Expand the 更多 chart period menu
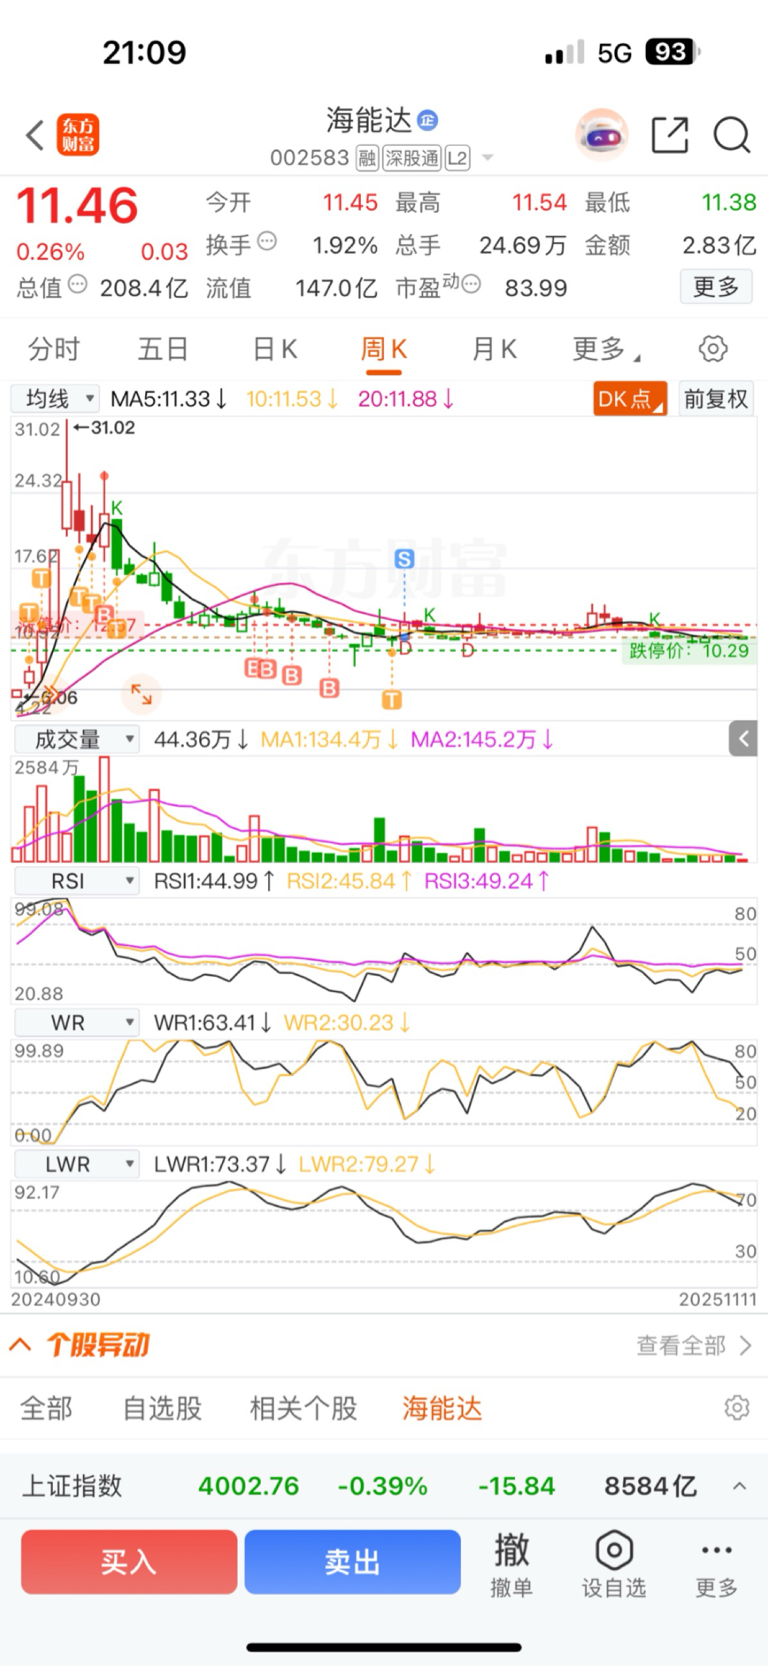 click(607, 349)
